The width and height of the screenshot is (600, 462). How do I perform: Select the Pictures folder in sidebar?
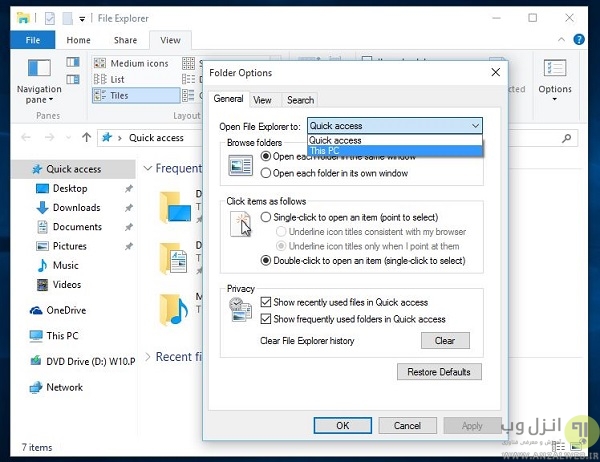(42, 246)
